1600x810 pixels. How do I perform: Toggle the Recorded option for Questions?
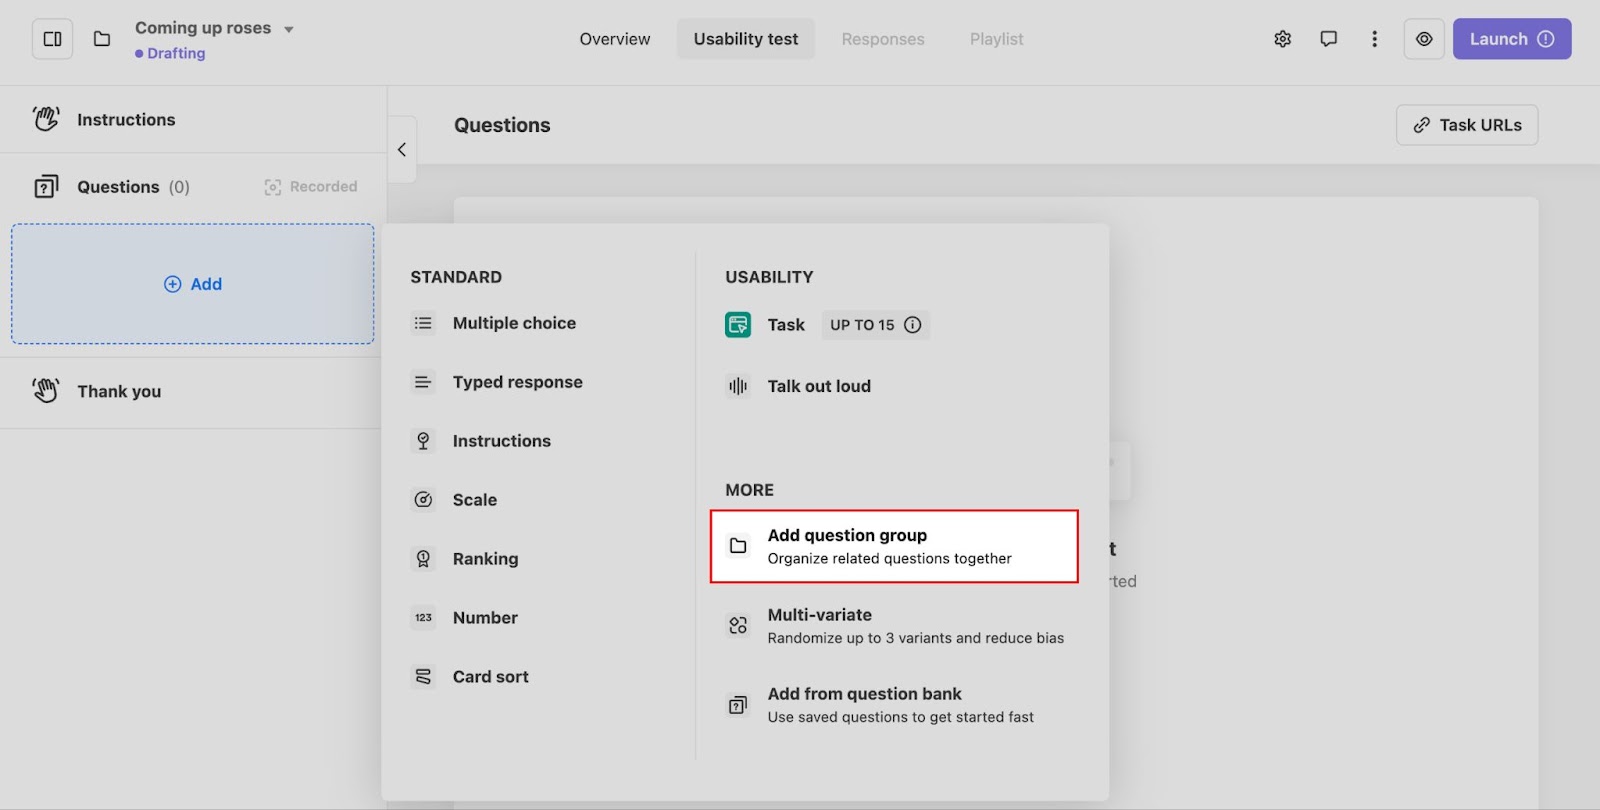tap(311, 187)
